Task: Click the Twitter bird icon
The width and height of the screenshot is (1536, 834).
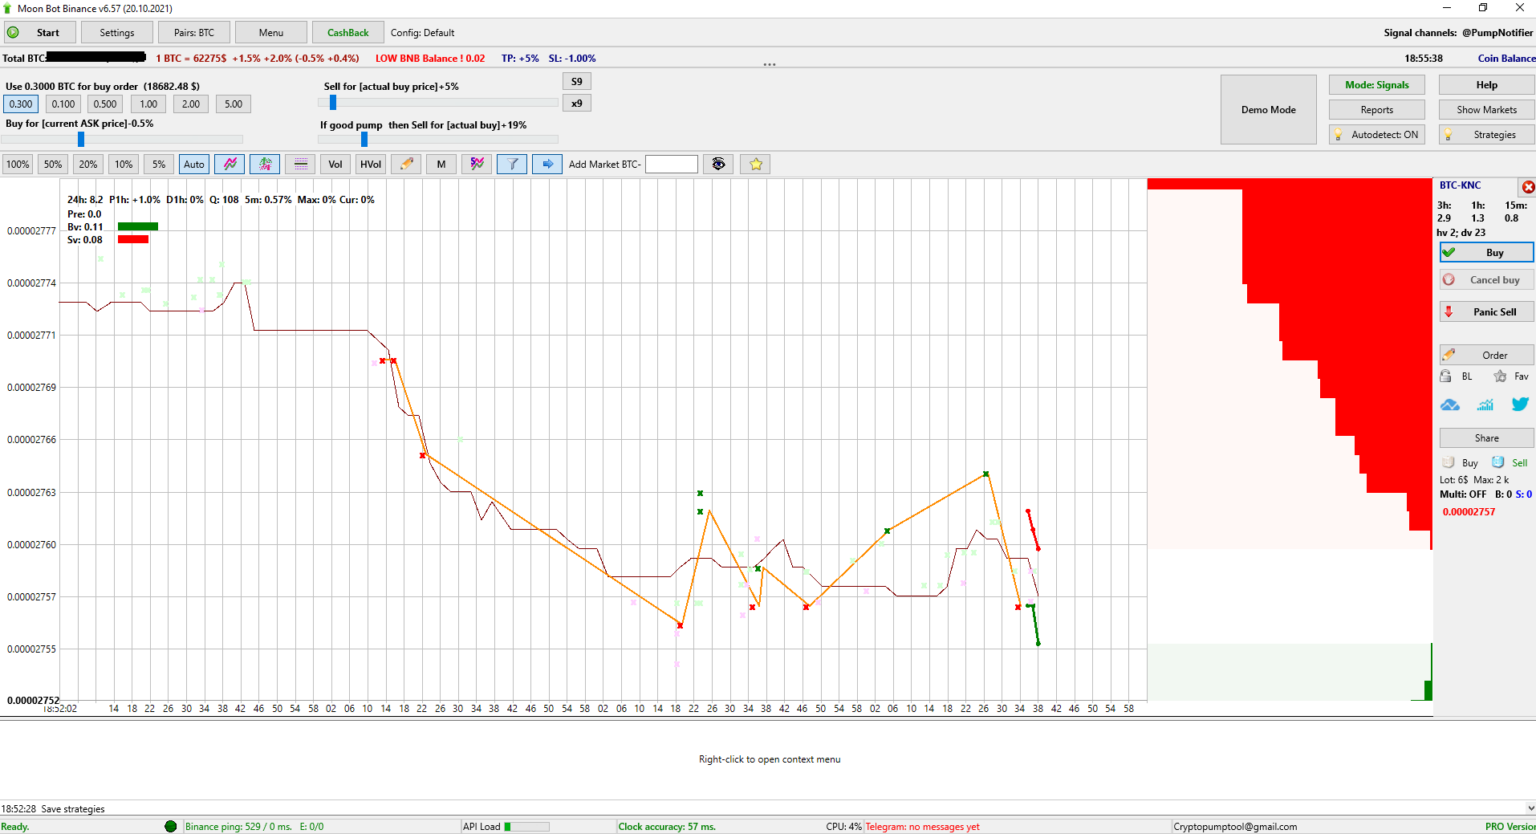Action: coord(1519,404)
